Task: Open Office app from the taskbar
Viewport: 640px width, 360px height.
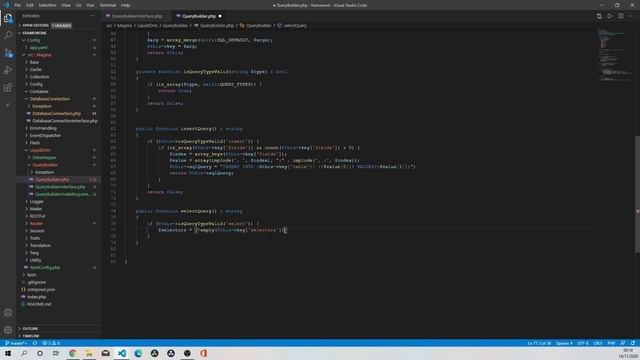Action: [203, 353]
